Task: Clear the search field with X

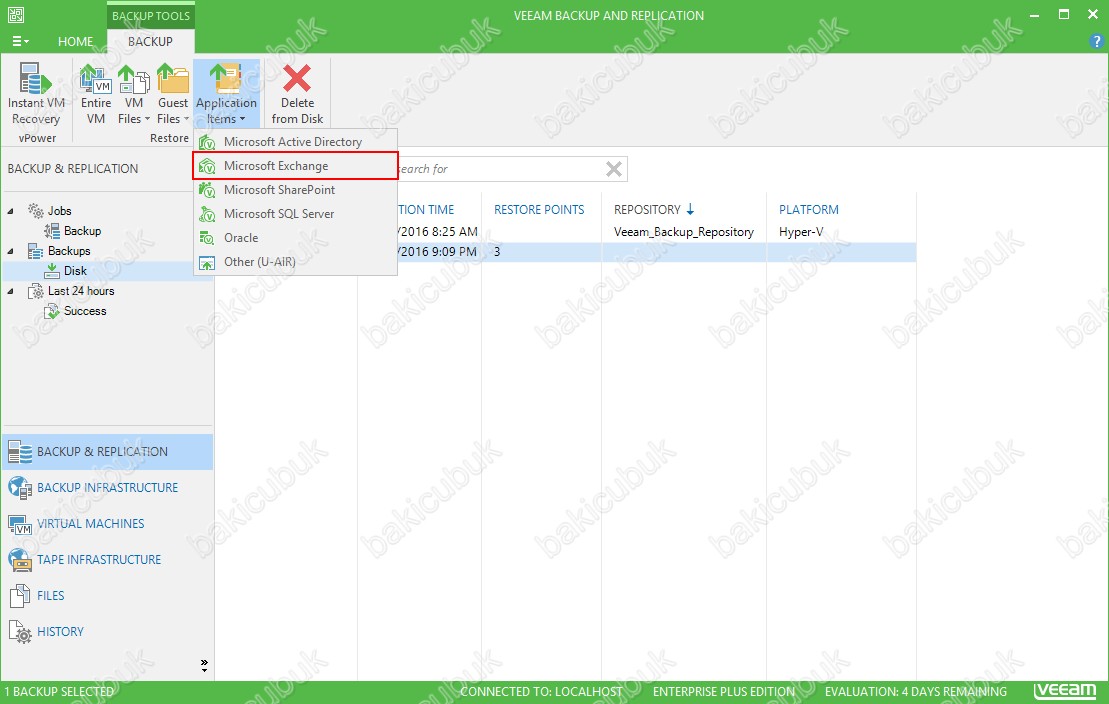Action: (614, 168)
